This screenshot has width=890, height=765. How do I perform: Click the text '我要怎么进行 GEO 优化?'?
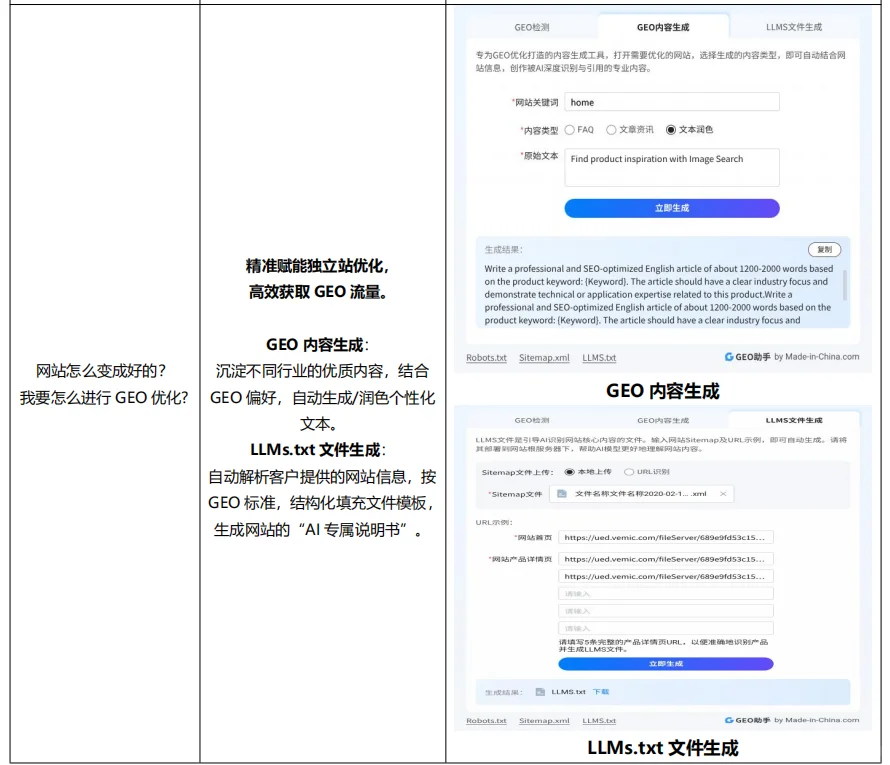(x=104, y=398)
